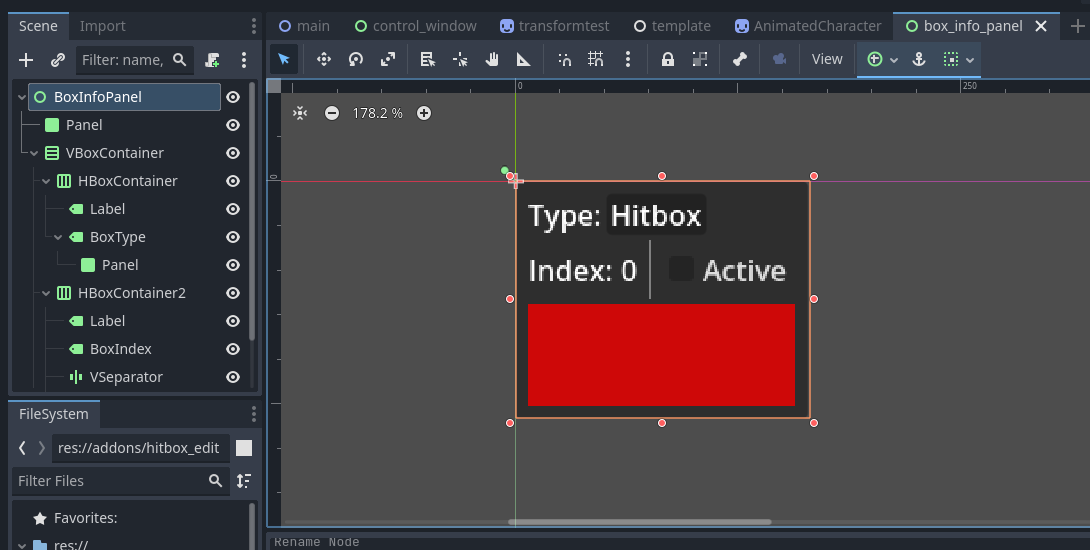Add a new node with plus icon
This screenshot has width=1090, height=550.
26,61
